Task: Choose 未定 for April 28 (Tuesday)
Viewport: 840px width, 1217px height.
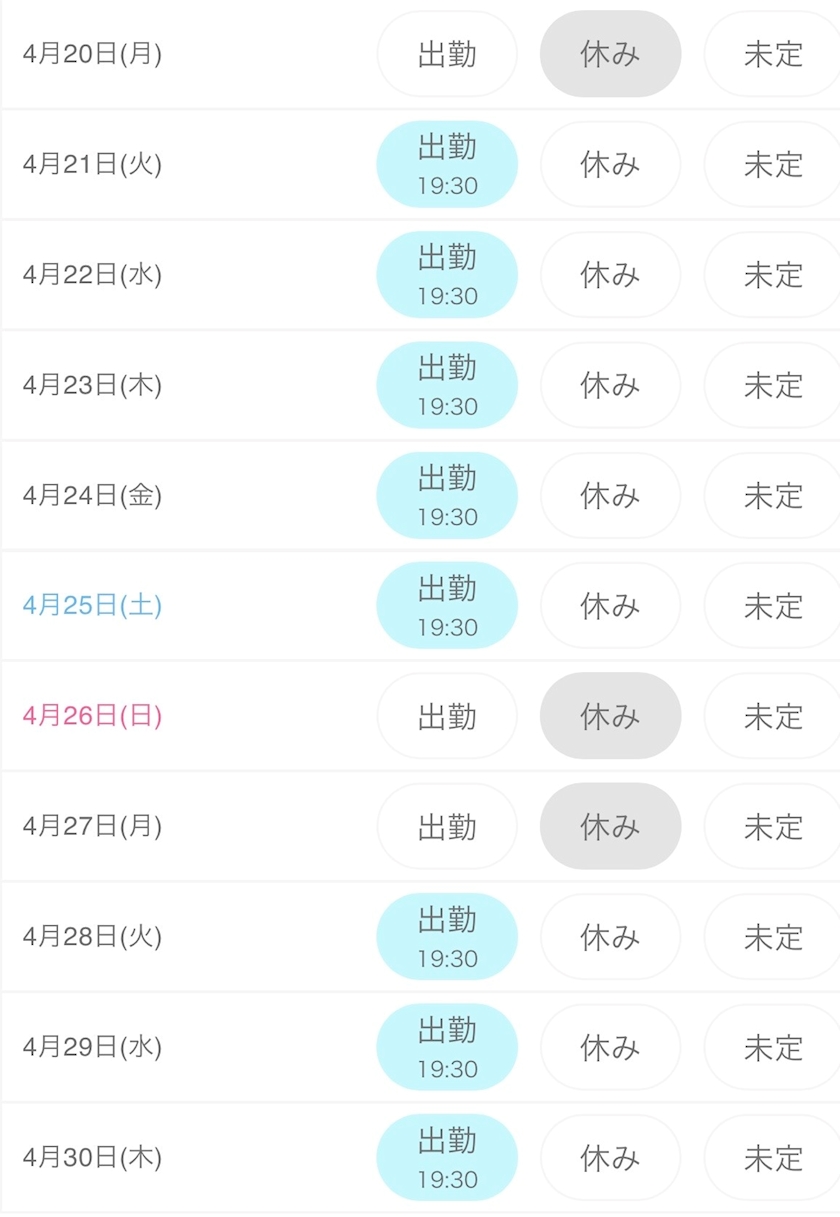Action: pyautogui.click(x=772, y=937)
